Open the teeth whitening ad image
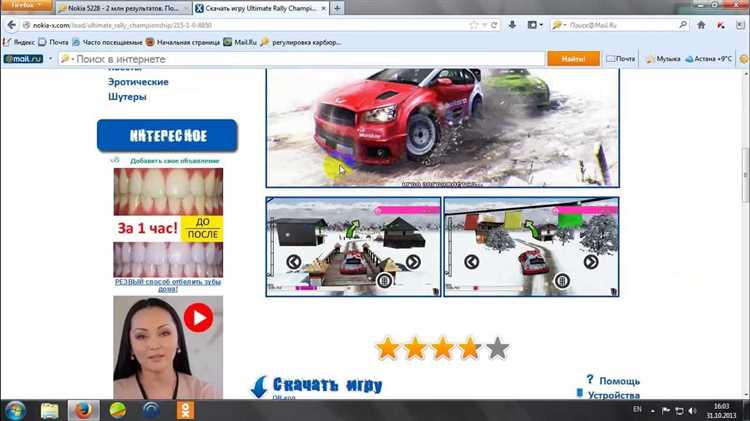The height and width of the screenshot is (421, 750). [x=168, y=222]
